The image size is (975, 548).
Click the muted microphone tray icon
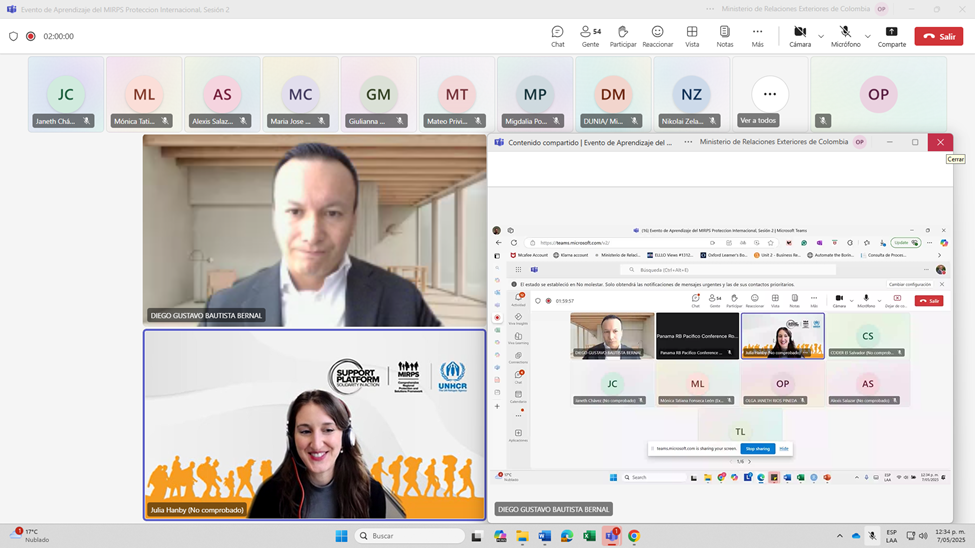[x=872, y=536]
